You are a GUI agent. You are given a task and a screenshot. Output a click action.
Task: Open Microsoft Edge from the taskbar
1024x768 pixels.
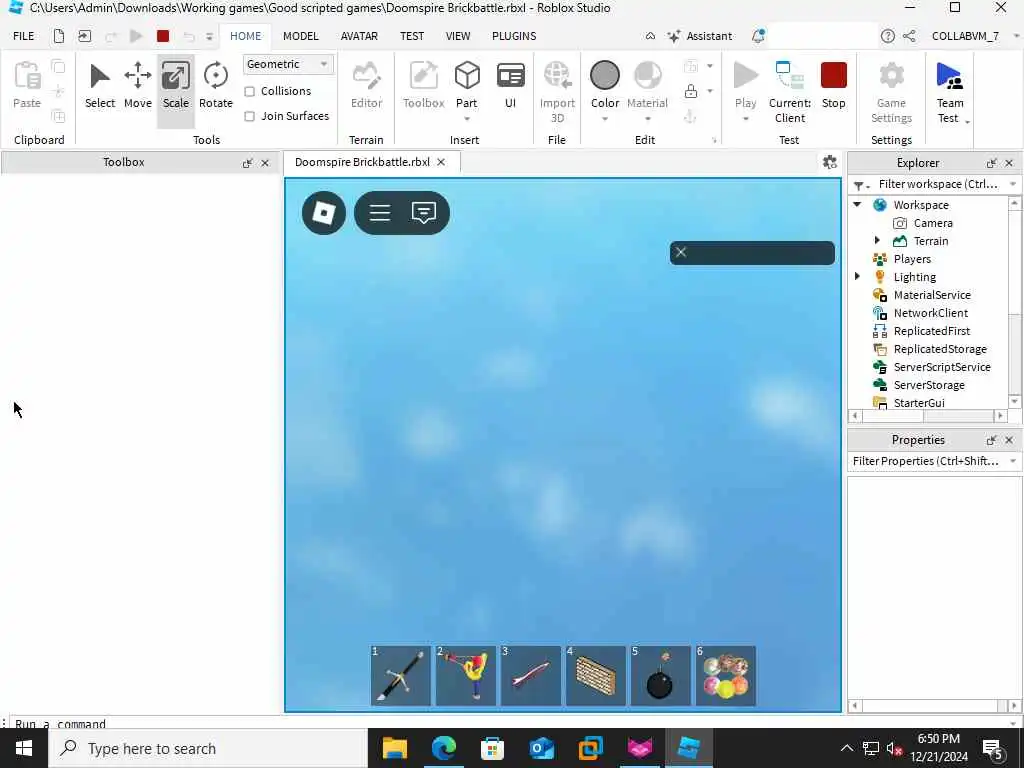point(443,748)
